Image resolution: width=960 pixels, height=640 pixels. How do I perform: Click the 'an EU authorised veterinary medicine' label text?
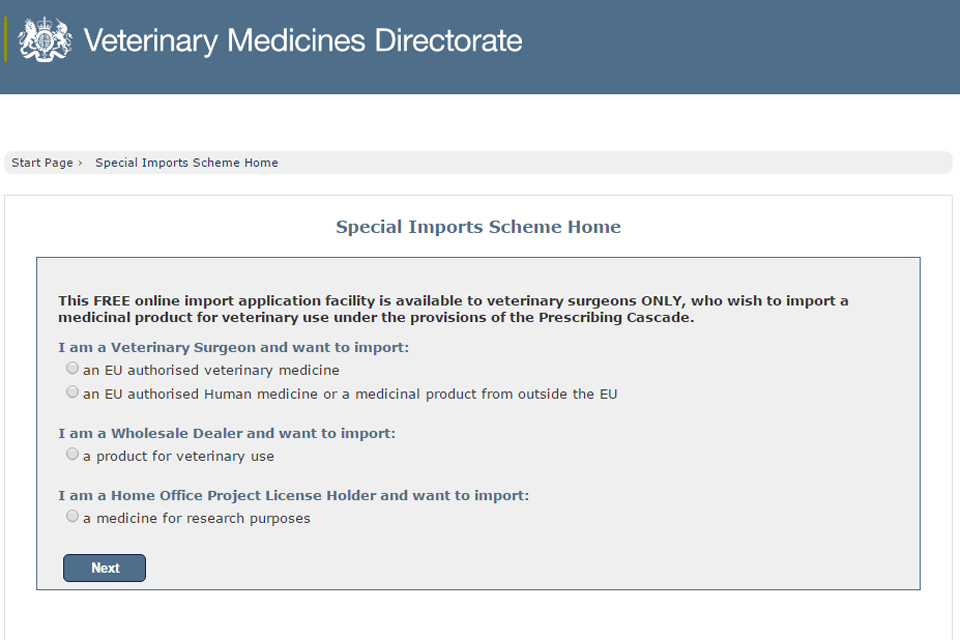pos(211,370)
